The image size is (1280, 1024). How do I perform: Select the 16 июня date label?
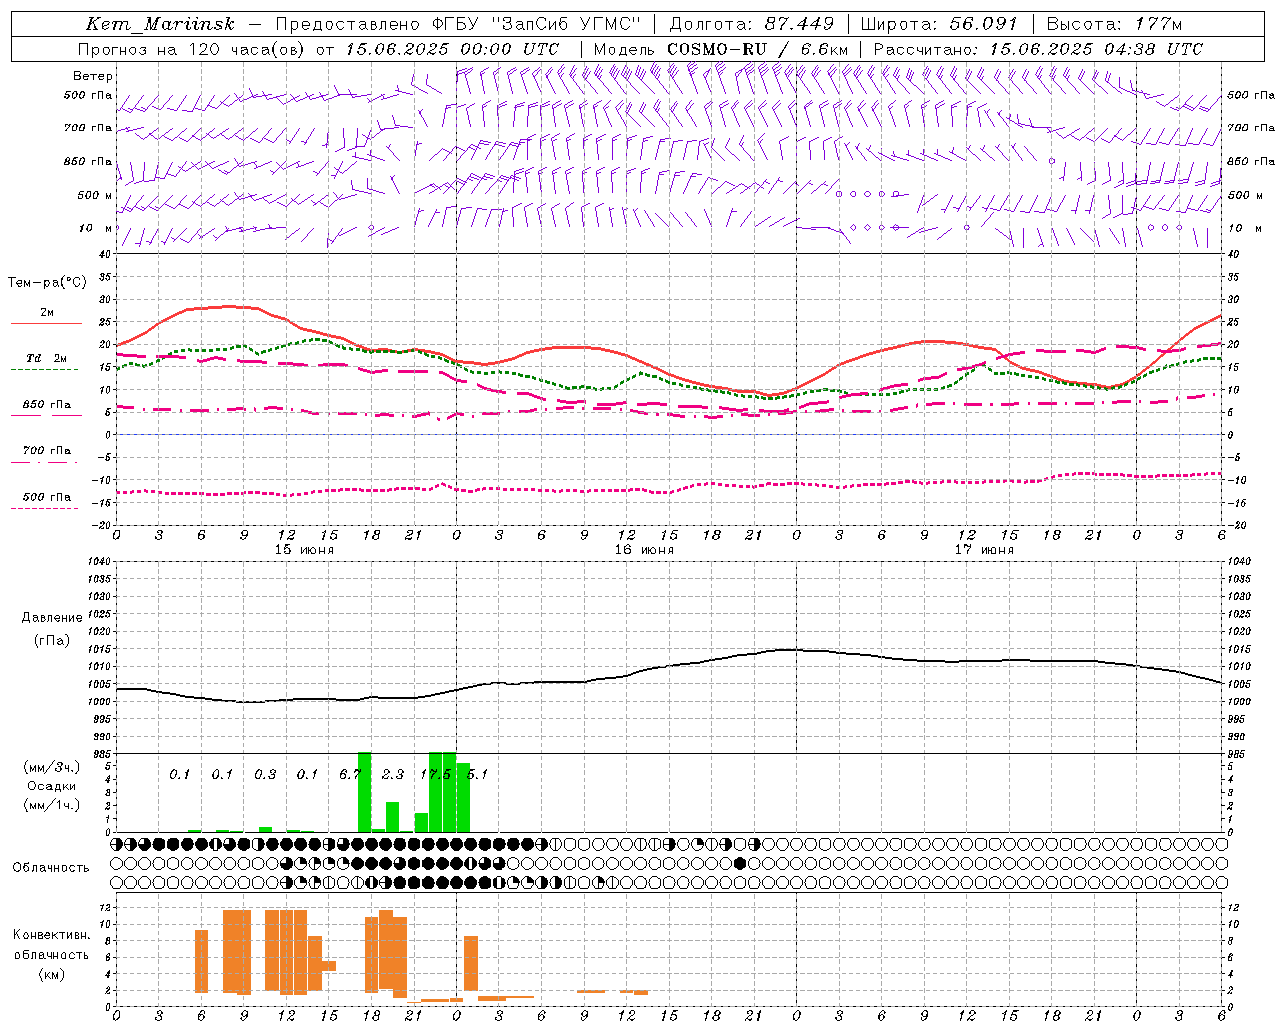click(644, 549)
